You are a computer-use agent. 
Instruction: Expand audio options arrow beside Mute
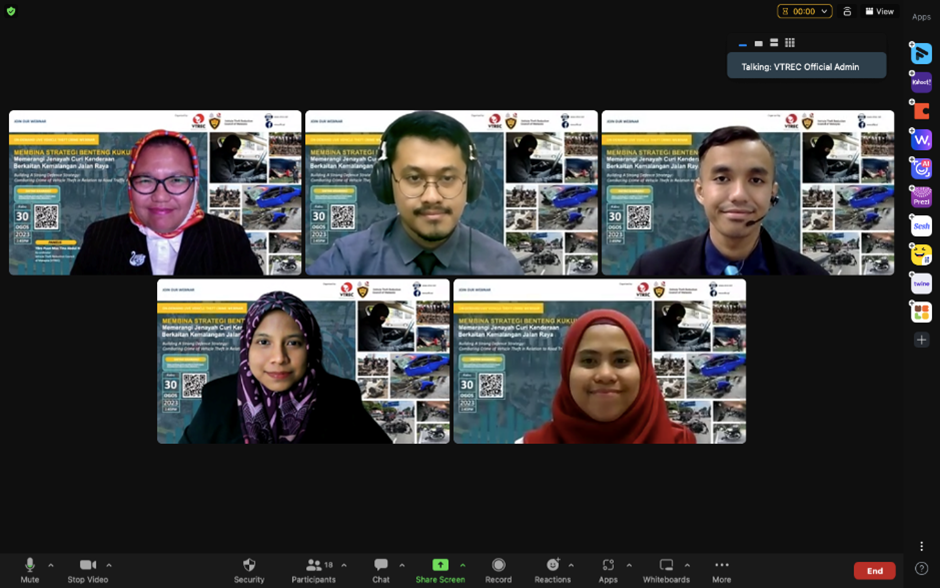click(x=51, y=565)
